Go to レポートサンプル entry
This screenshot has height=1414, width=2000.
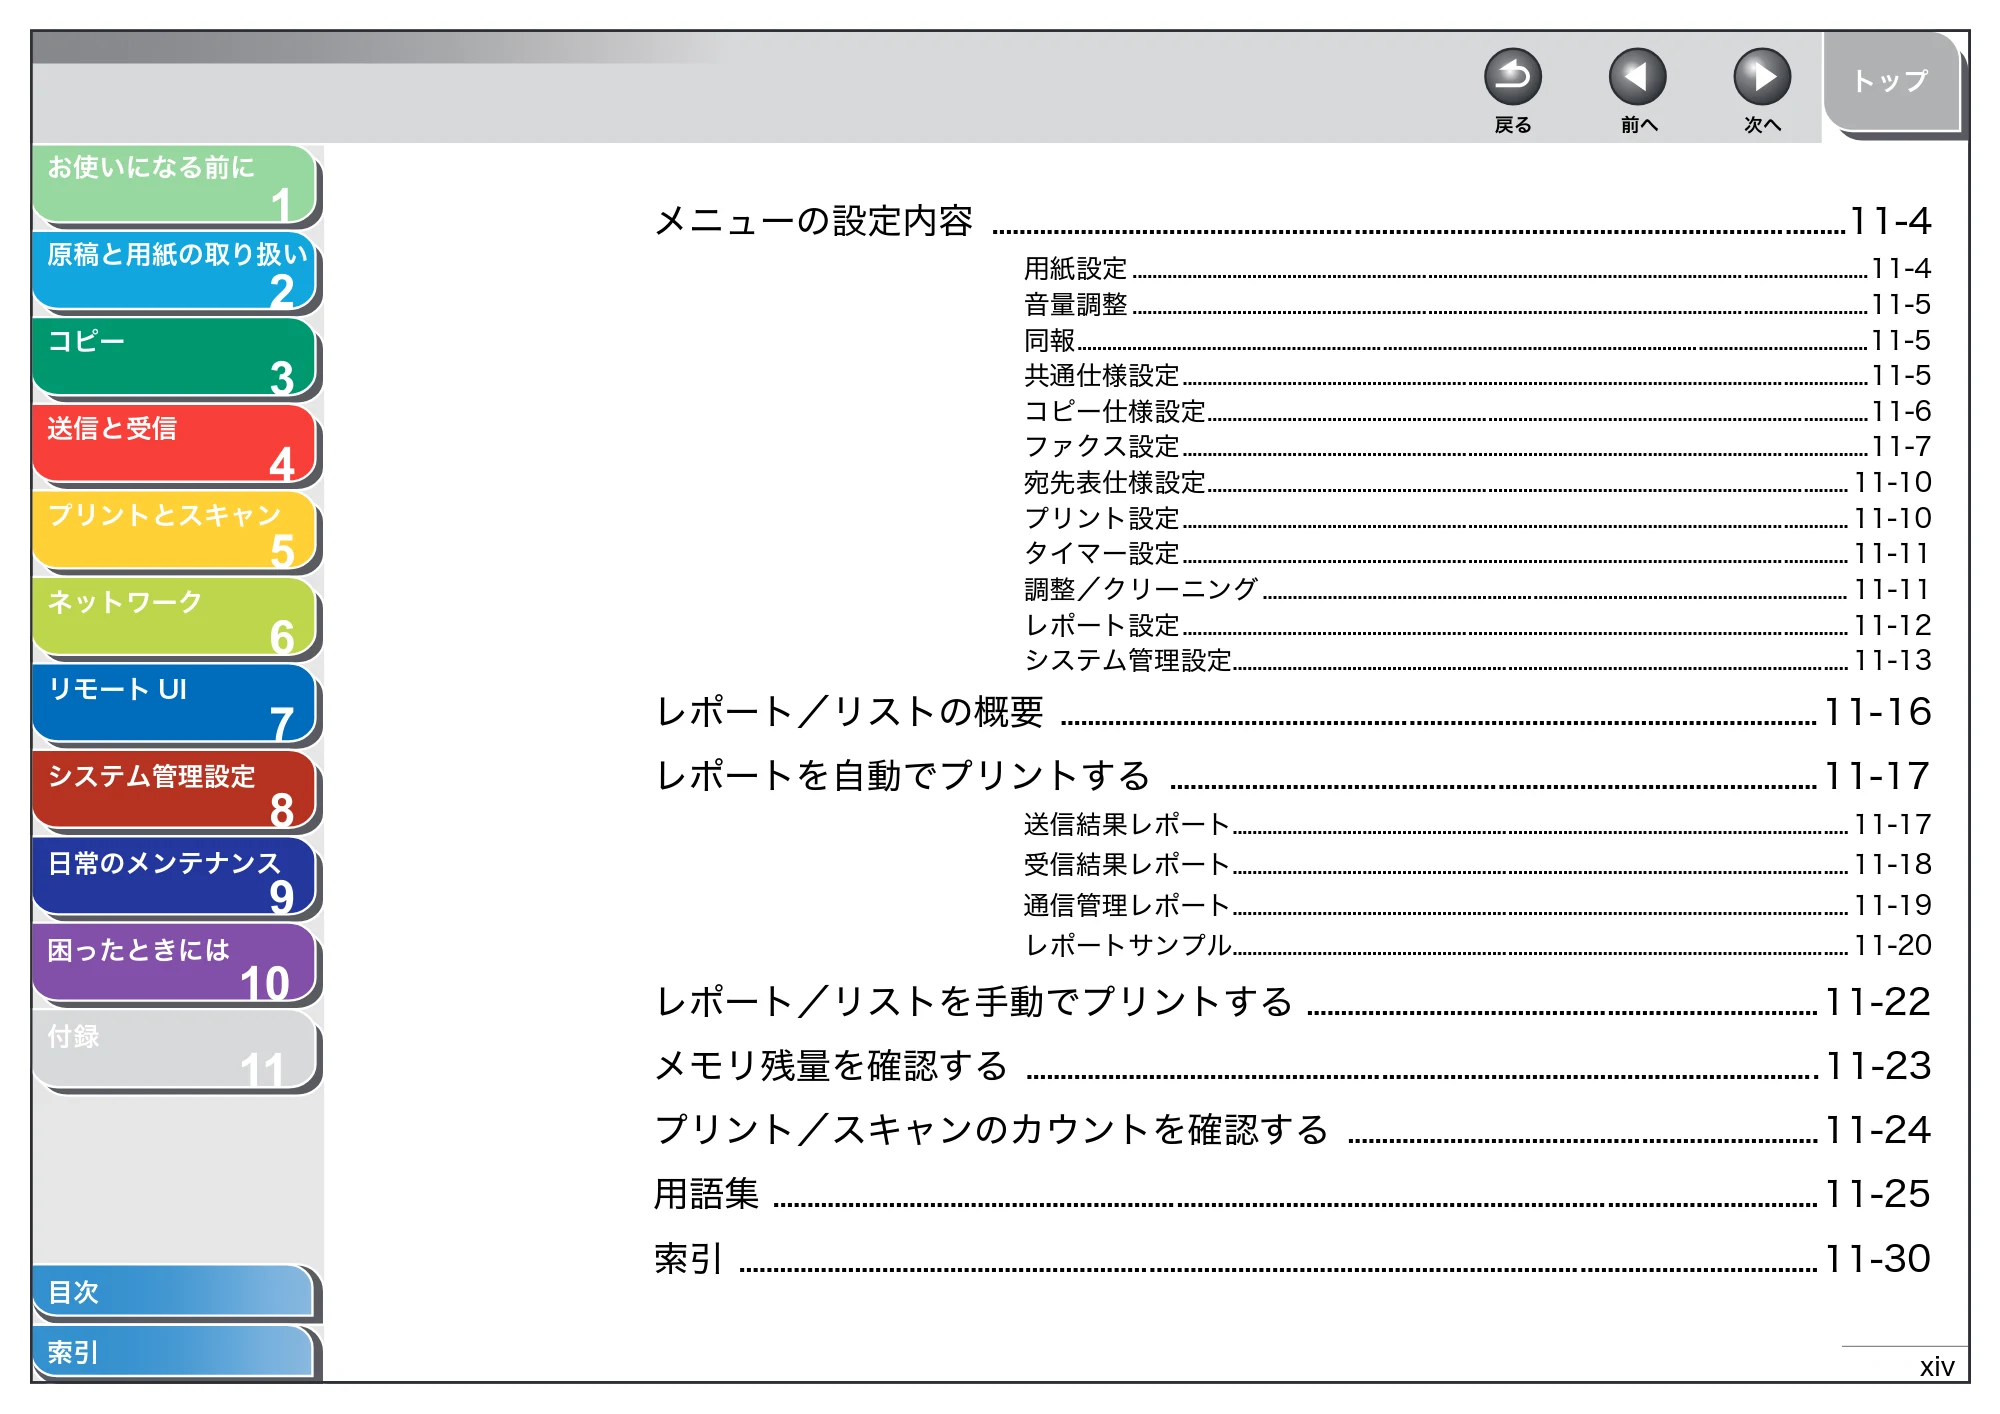coord(1477,946)
